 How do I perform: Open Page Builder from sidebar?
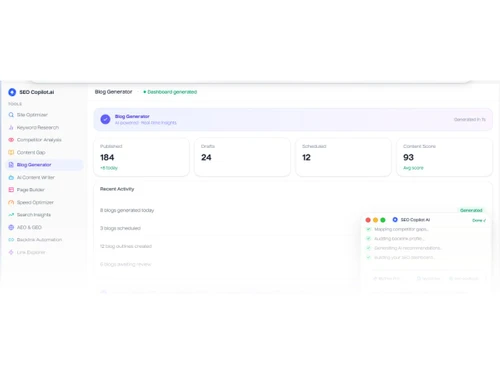[45, 190]
